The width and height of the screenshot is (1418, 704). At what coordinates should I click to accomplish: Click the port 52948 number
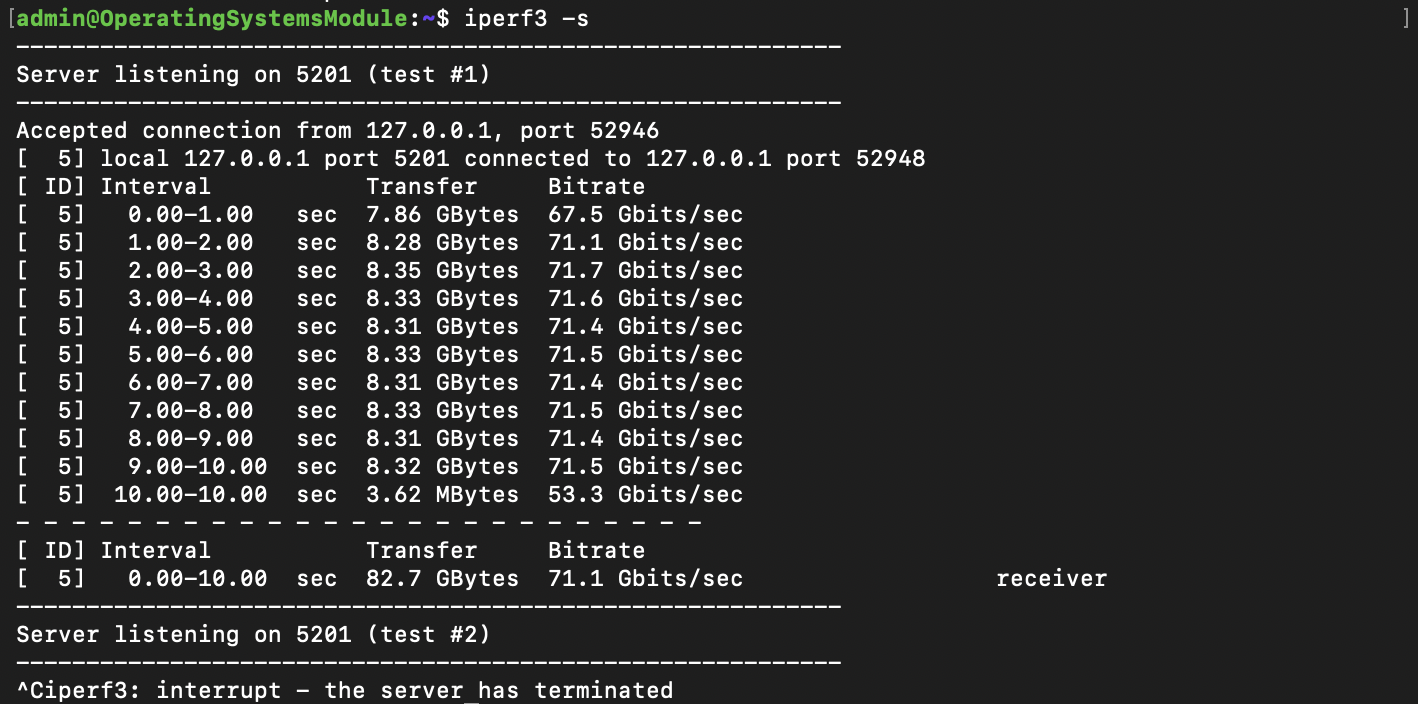point(890,159)
